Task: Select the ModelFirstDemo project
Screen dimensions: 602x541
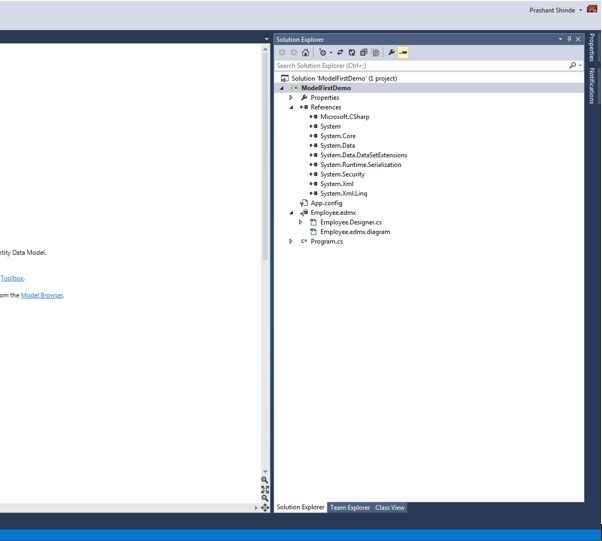Action: [x=326, y=88]
